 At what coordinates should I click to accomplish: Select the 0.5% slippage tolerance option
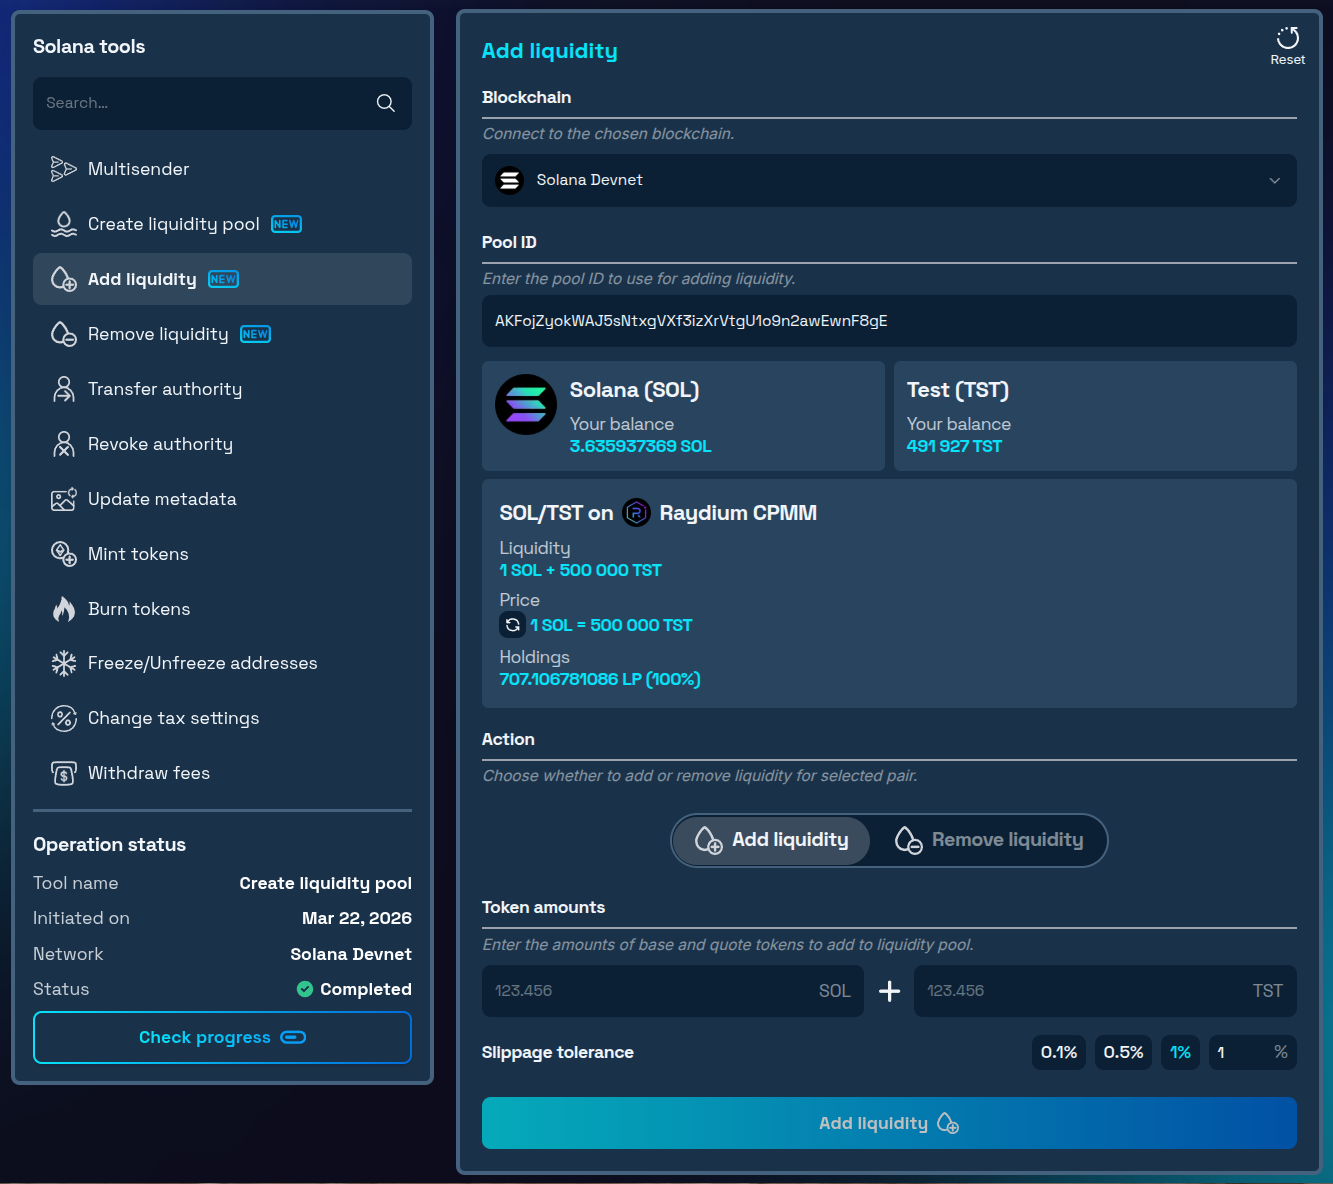[x=1123, y=1052]
